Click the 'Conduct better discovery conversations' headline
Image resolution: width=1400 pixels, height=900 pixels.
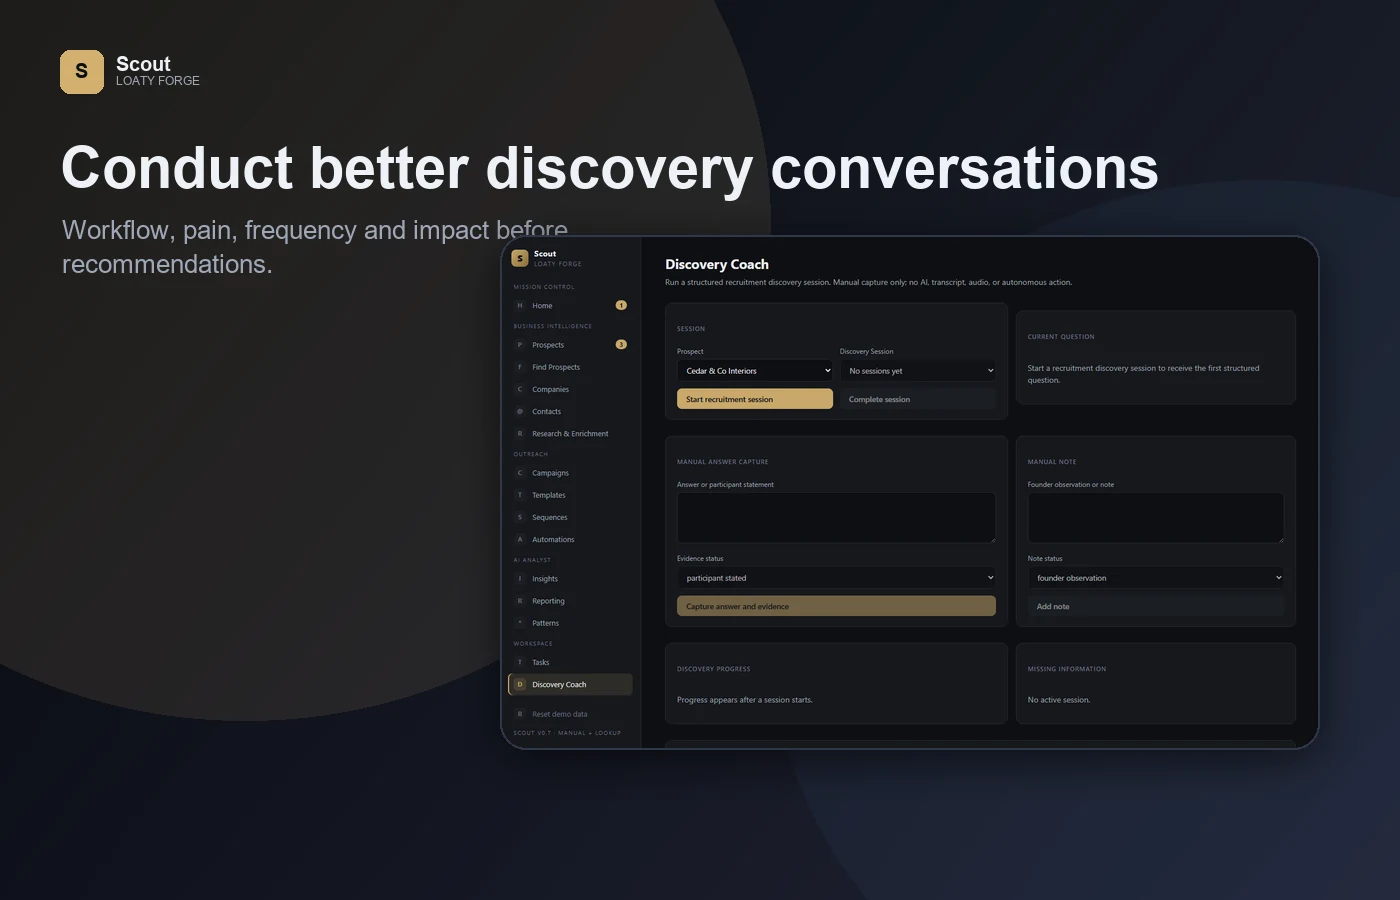click(610, 168)
